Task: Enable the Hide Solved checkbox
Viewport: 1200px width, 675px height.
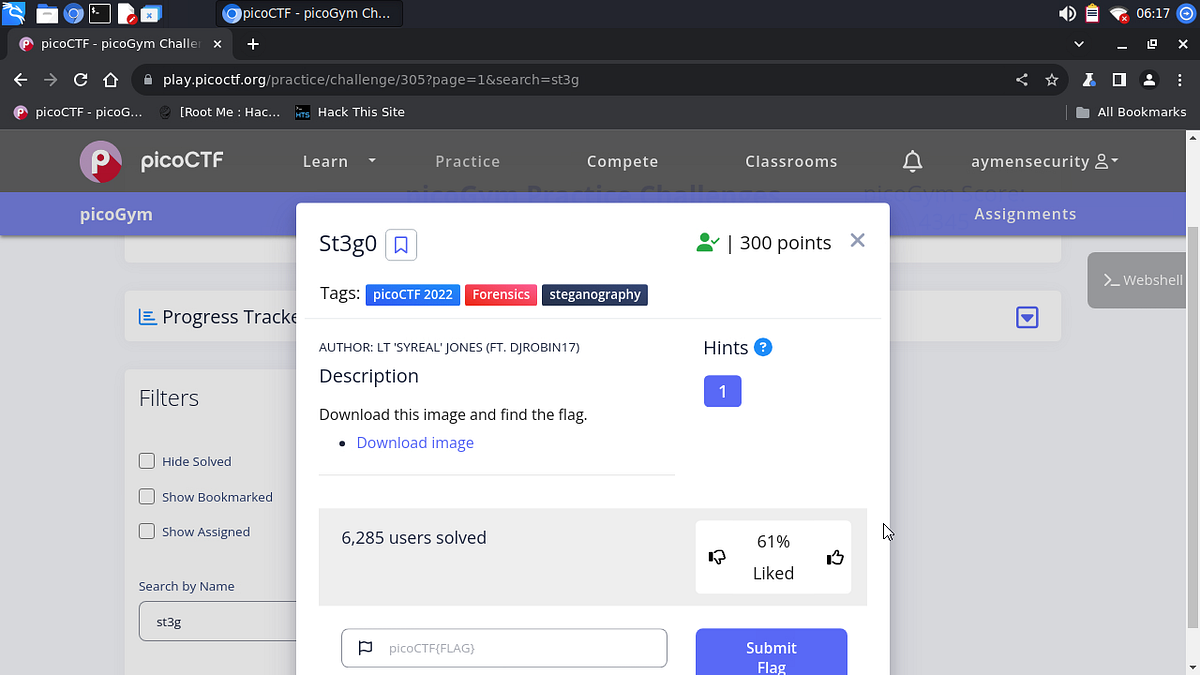Action: (x=146, y=461)
